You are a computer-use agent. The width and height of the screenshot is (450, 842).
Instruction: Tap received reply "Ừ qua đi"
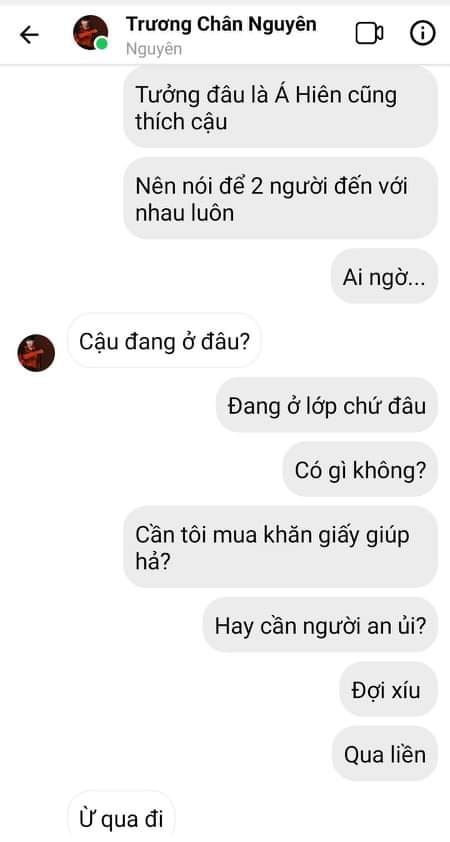pyautogui.click(x=121, y=817)
